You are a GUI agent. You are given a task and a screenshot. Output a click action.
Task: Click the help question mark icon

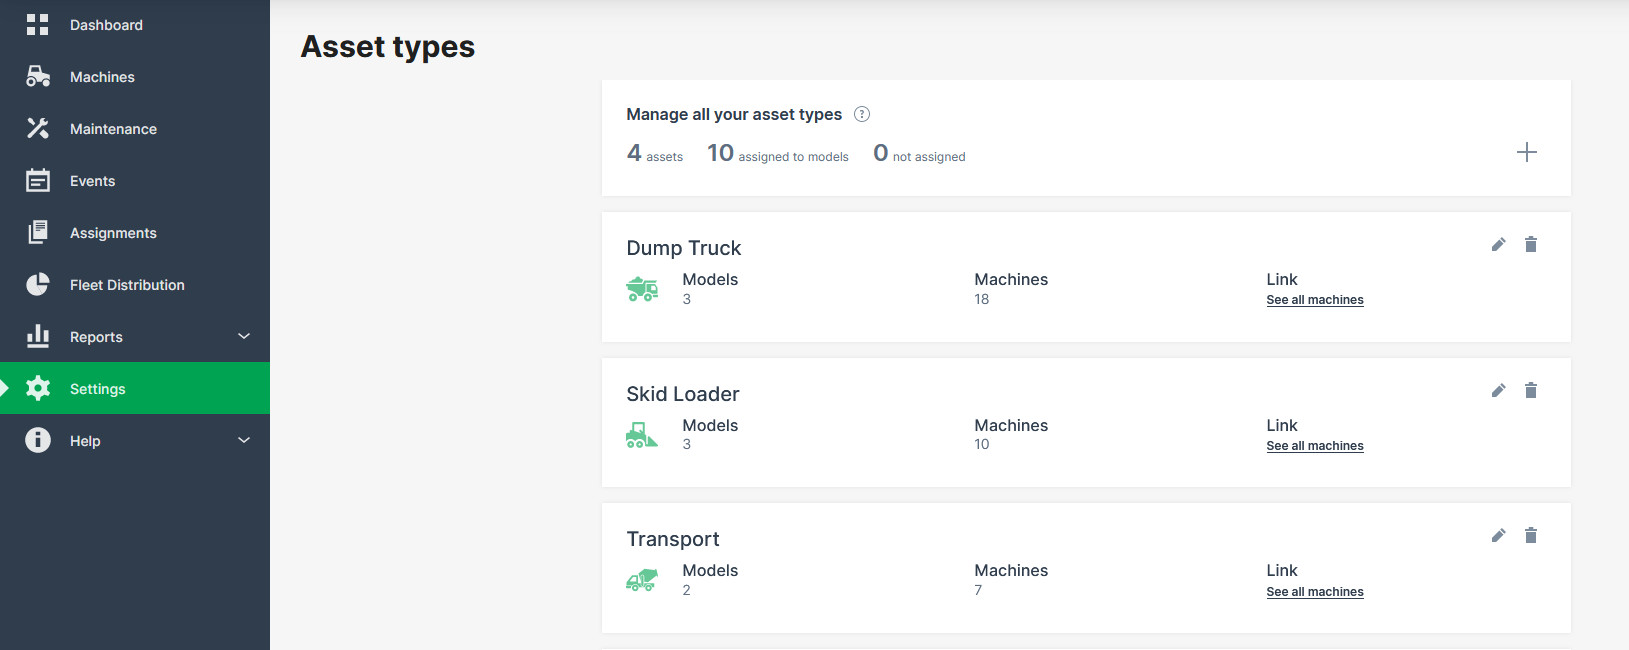coord(862,114)
